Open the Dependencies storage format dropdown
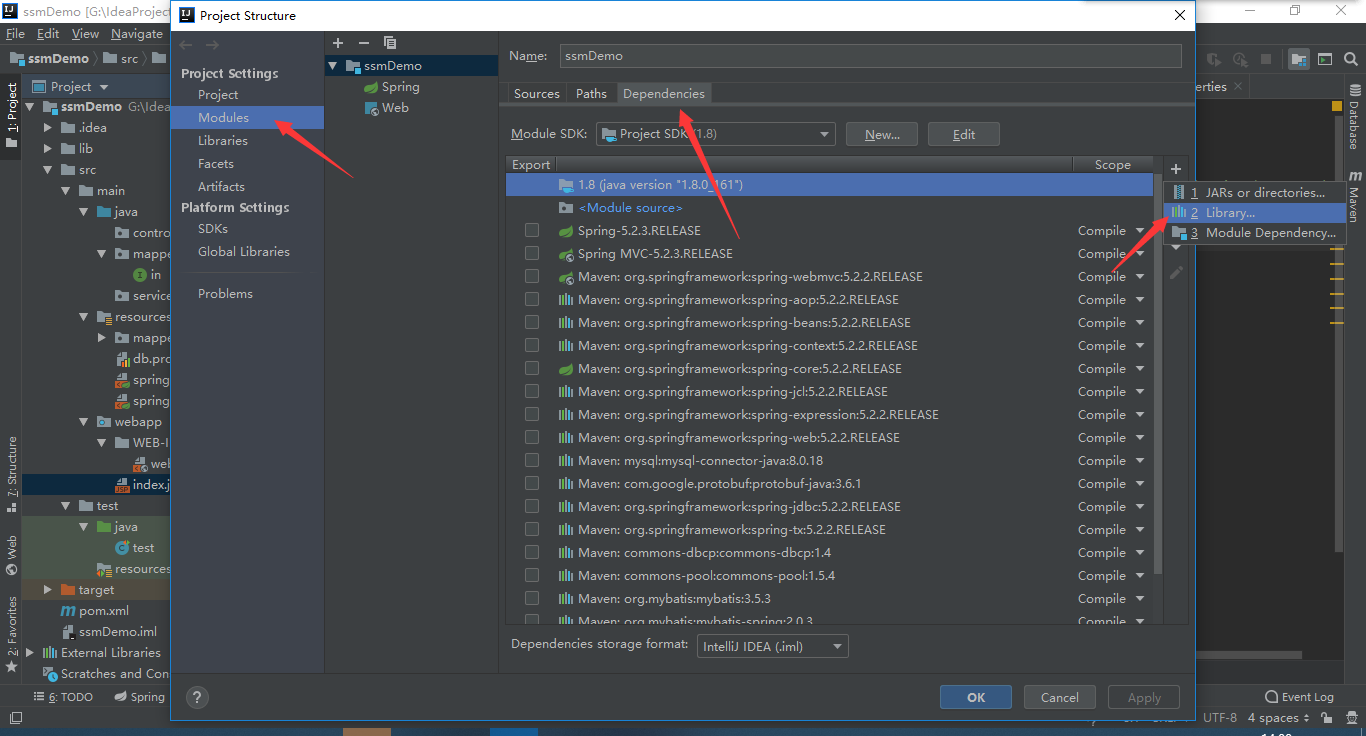Screen dimensions: 1366x736 pos(773,647)
